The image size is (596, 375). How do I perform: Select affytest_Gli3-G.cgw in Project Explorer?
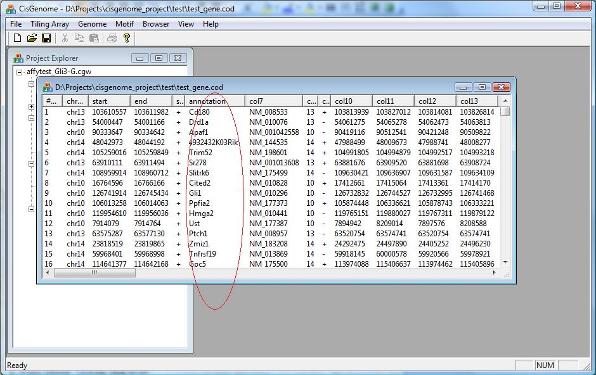(59, 71)
